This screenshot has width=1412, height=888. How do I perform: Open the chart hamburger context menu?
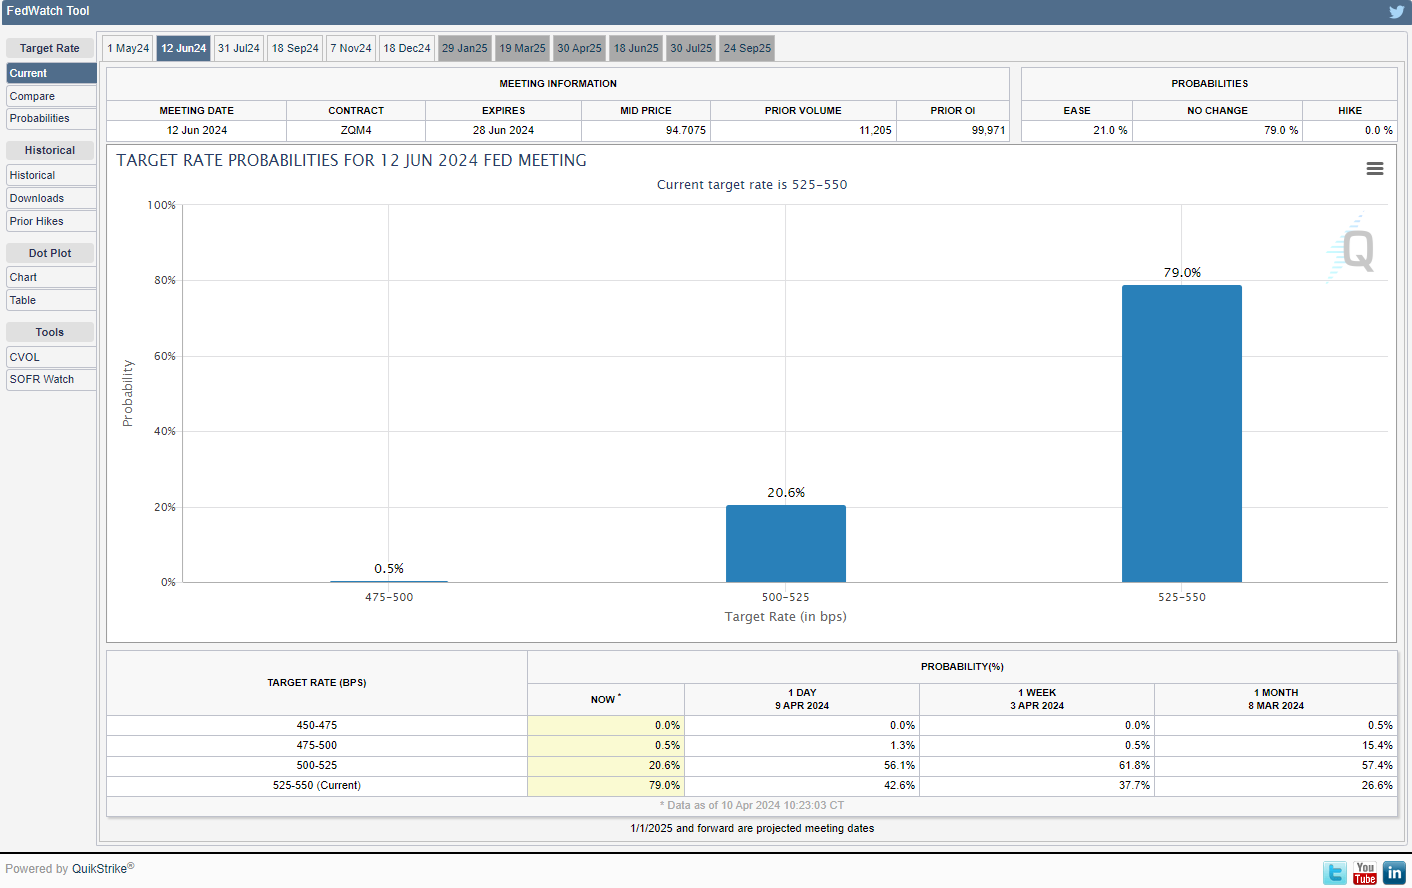(1375, 169)
